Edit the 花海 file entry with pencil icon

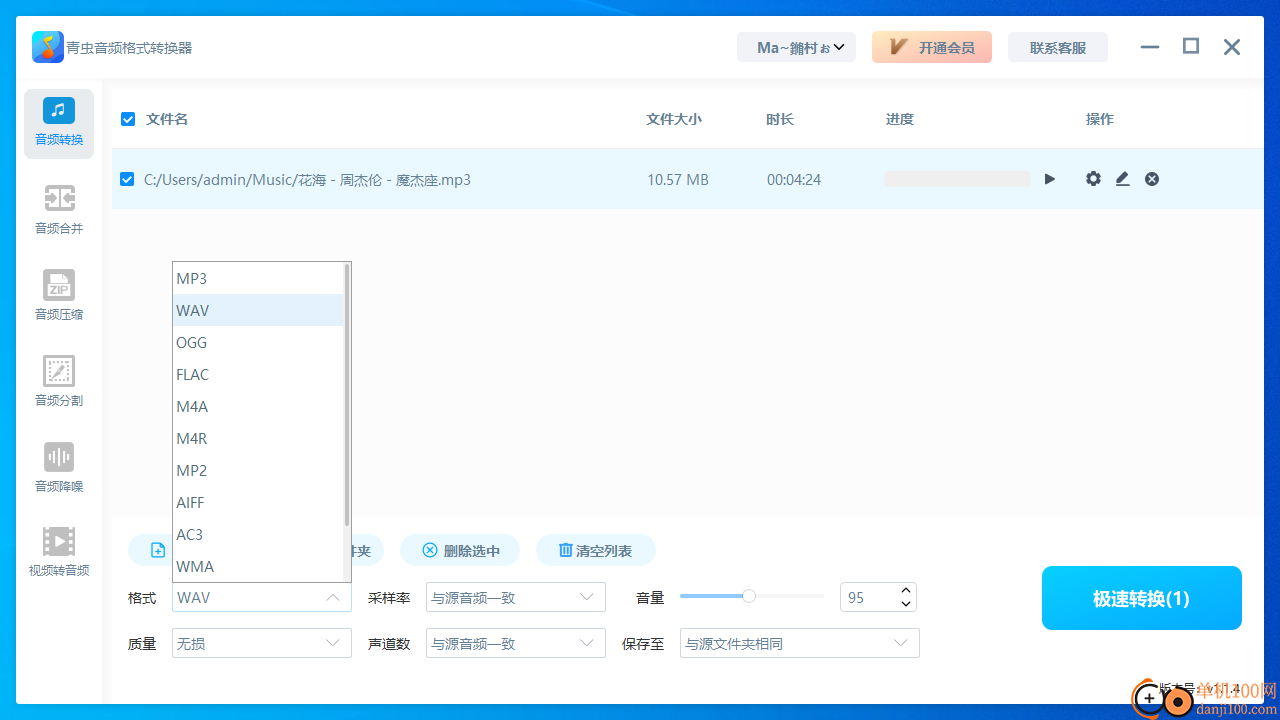click(1122, 179)
